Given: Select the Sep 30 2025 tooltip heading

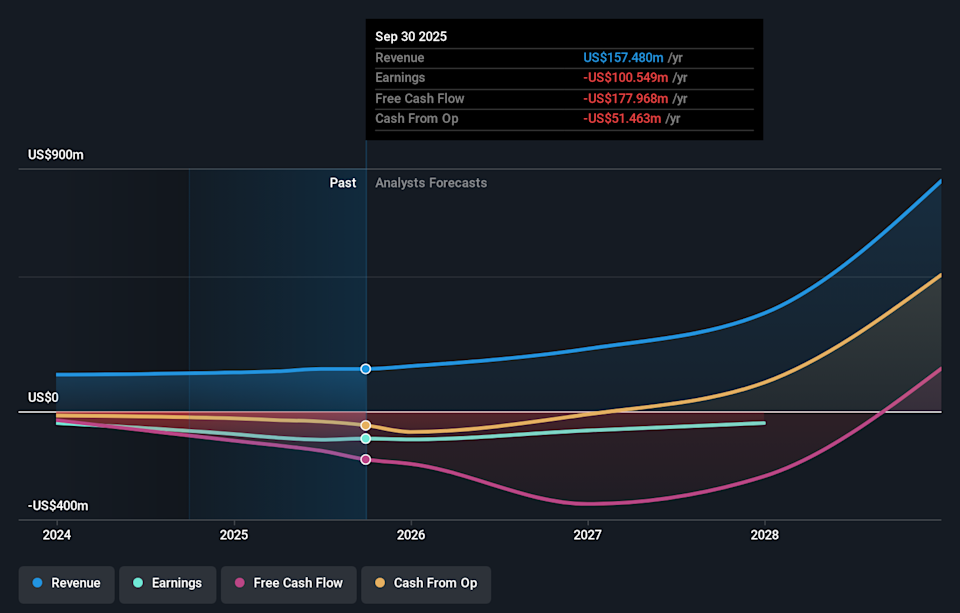Looking at the screenshot, I should (411, 36).
